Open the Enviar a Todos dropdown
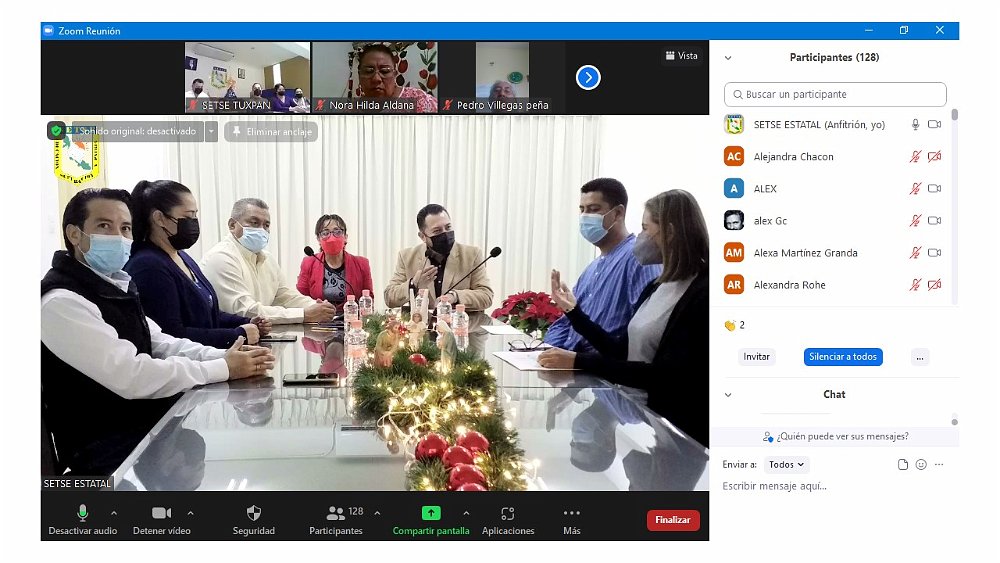The image size is (1000, 563). pyautogui.click(x=787, y=465)
